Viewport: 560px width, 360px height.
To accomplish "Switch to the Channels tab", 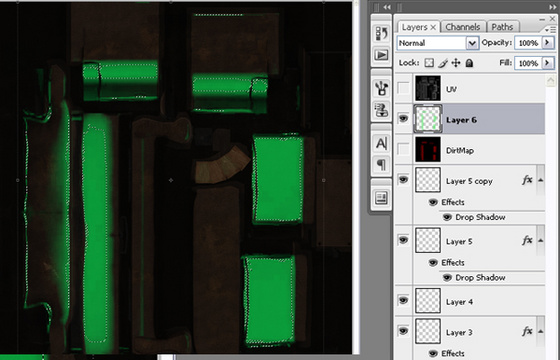I will point(463,27).
